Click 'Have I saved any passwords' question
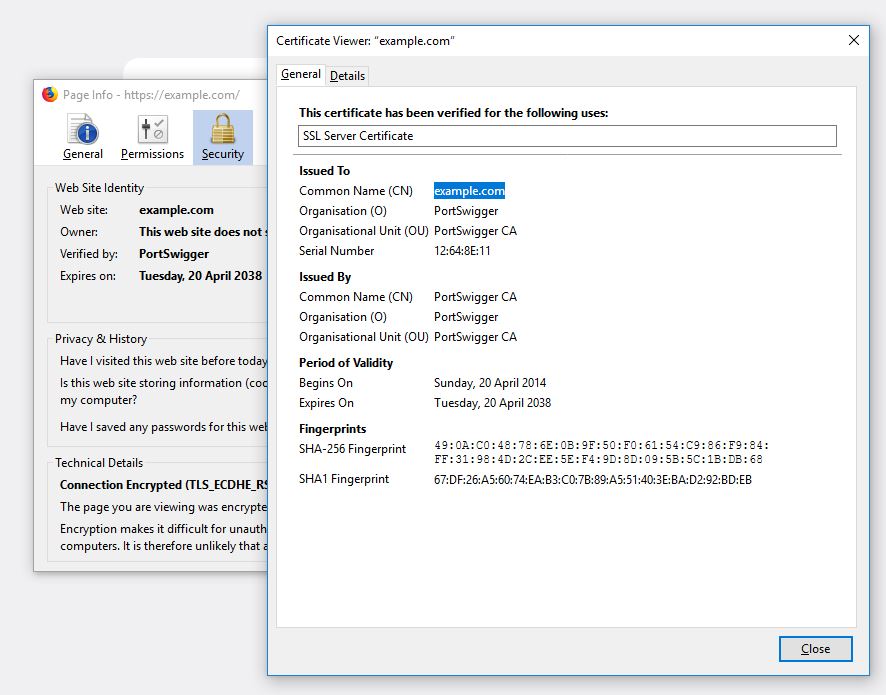 tap(163, 427)
